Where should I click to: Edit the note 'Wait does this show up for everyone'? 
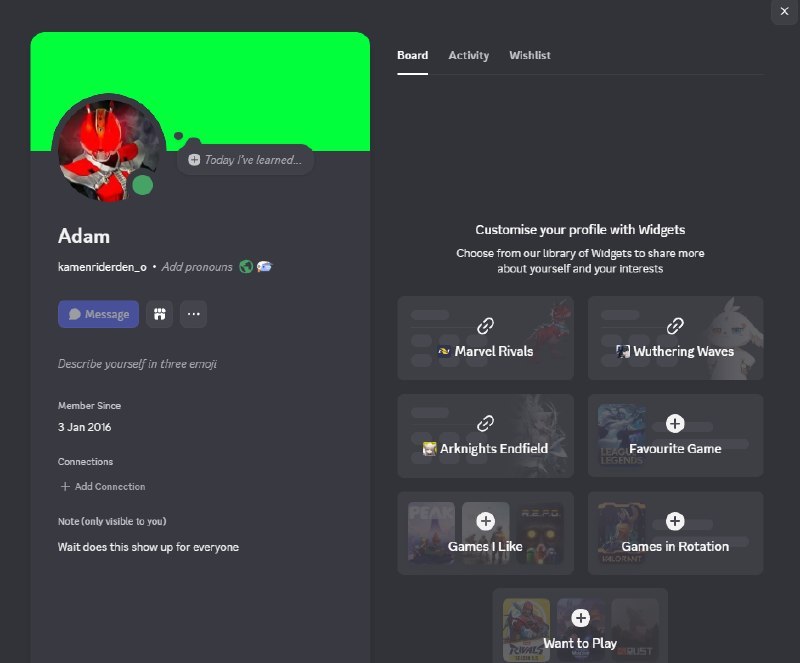click(148, 547)
